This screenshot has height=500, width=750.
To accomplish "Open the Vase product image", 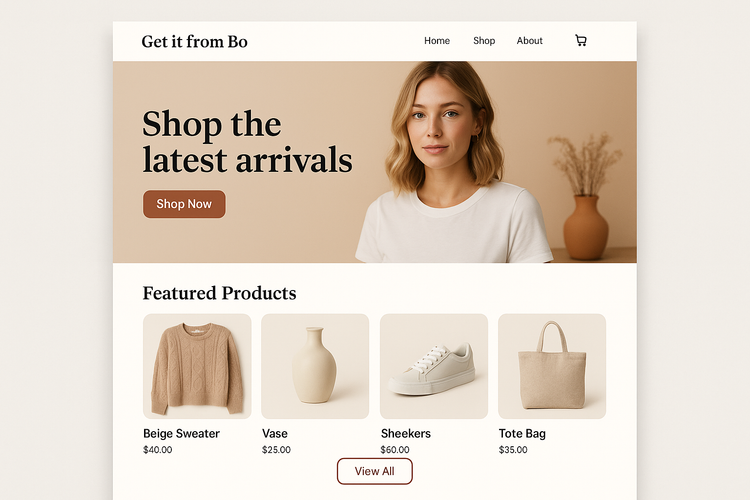I will [x=315, y=366].
